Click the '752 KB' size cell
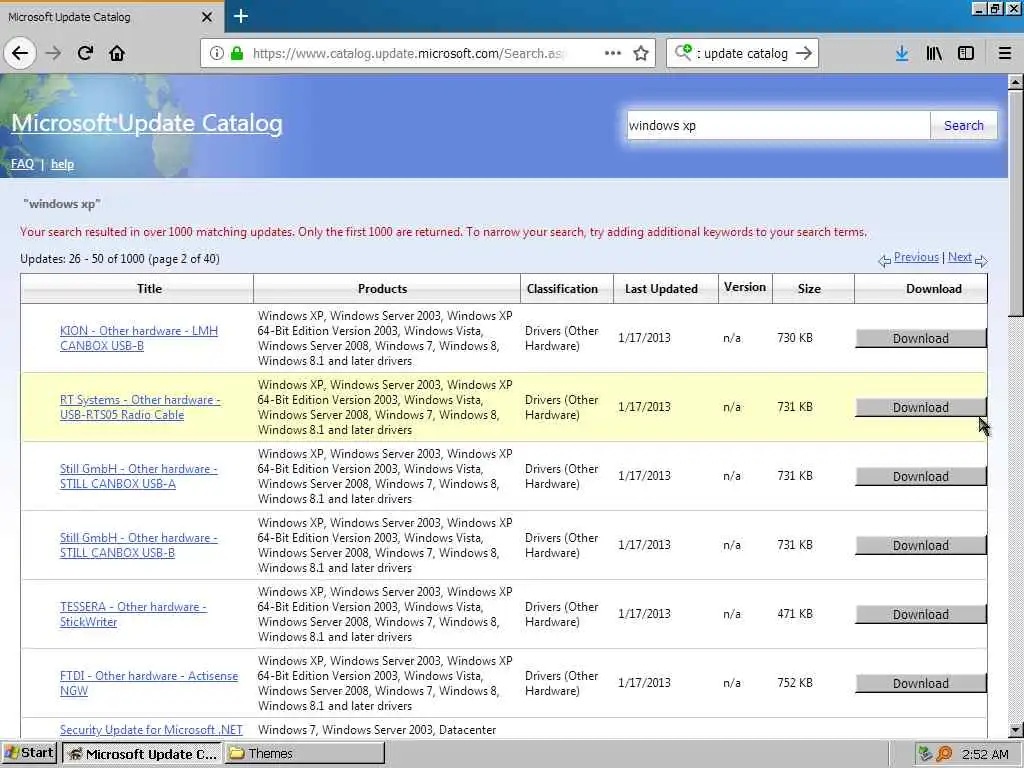Screen dimensions: 1024x768 click(x=795, y=682)
